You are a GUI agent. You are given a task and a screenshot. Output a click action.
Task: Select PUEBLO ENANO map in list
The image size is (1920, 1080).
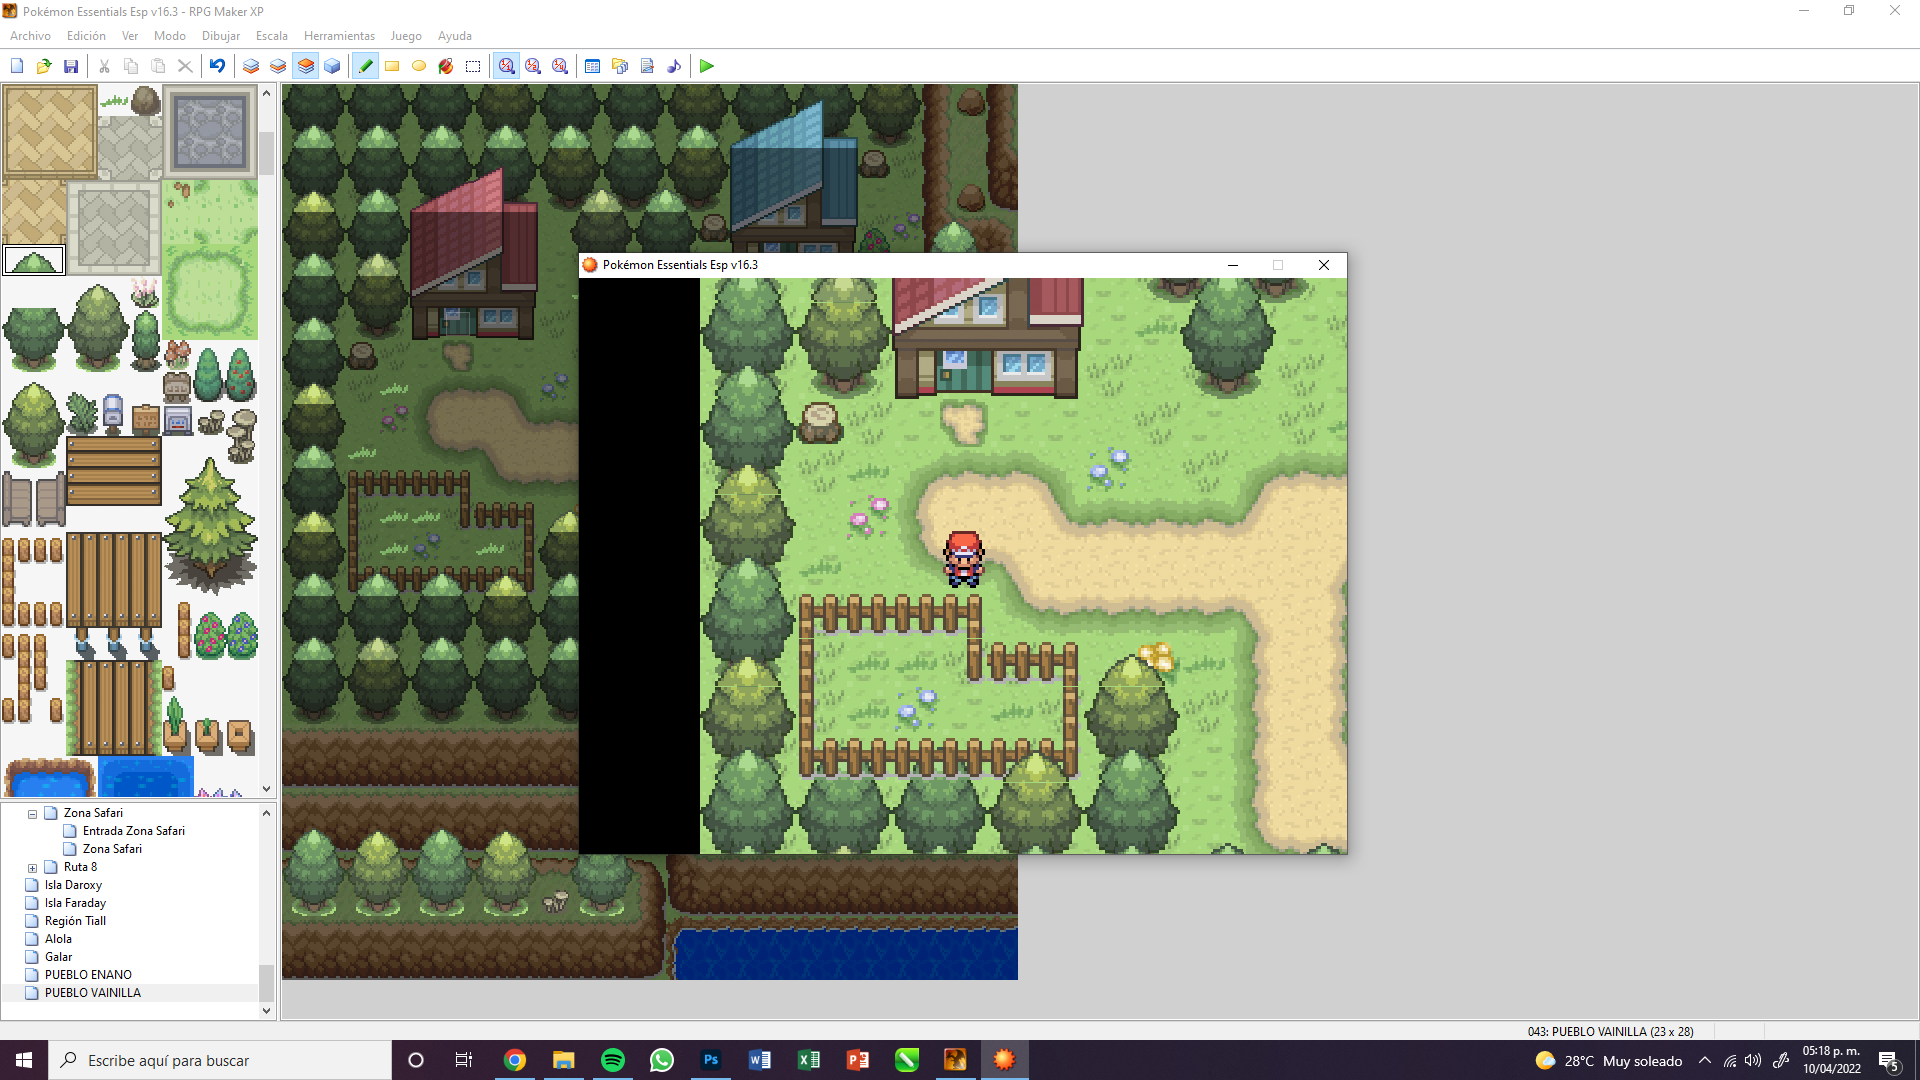tap(88, 975)
